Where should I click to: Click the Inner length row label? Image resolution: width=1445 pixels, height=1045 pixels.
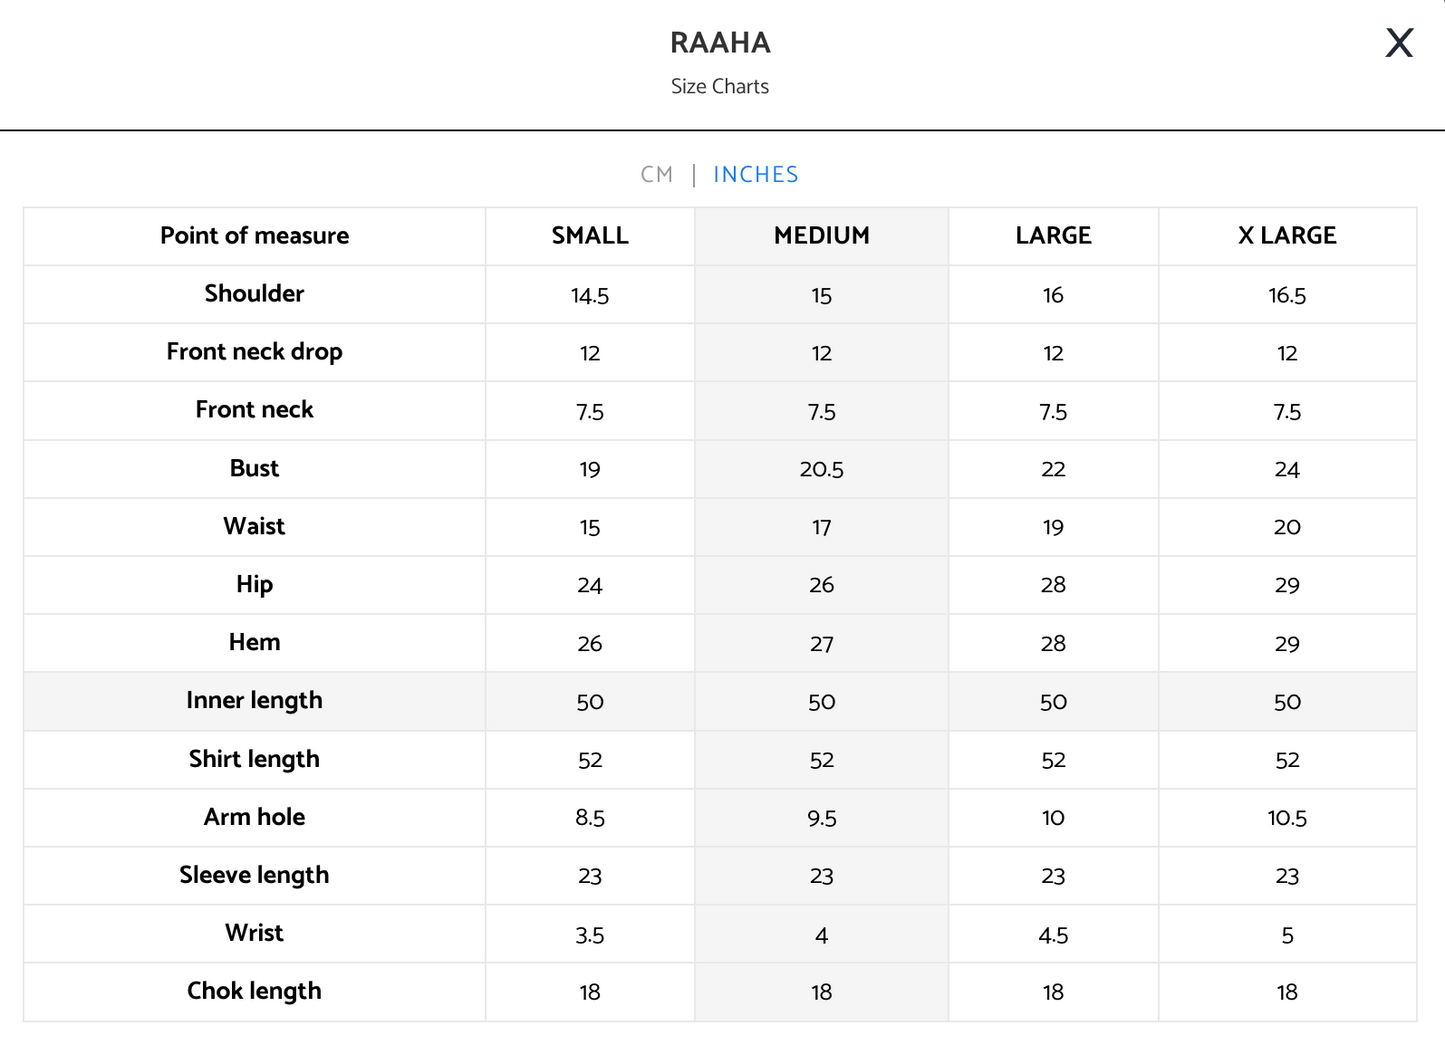pos(254,701)
